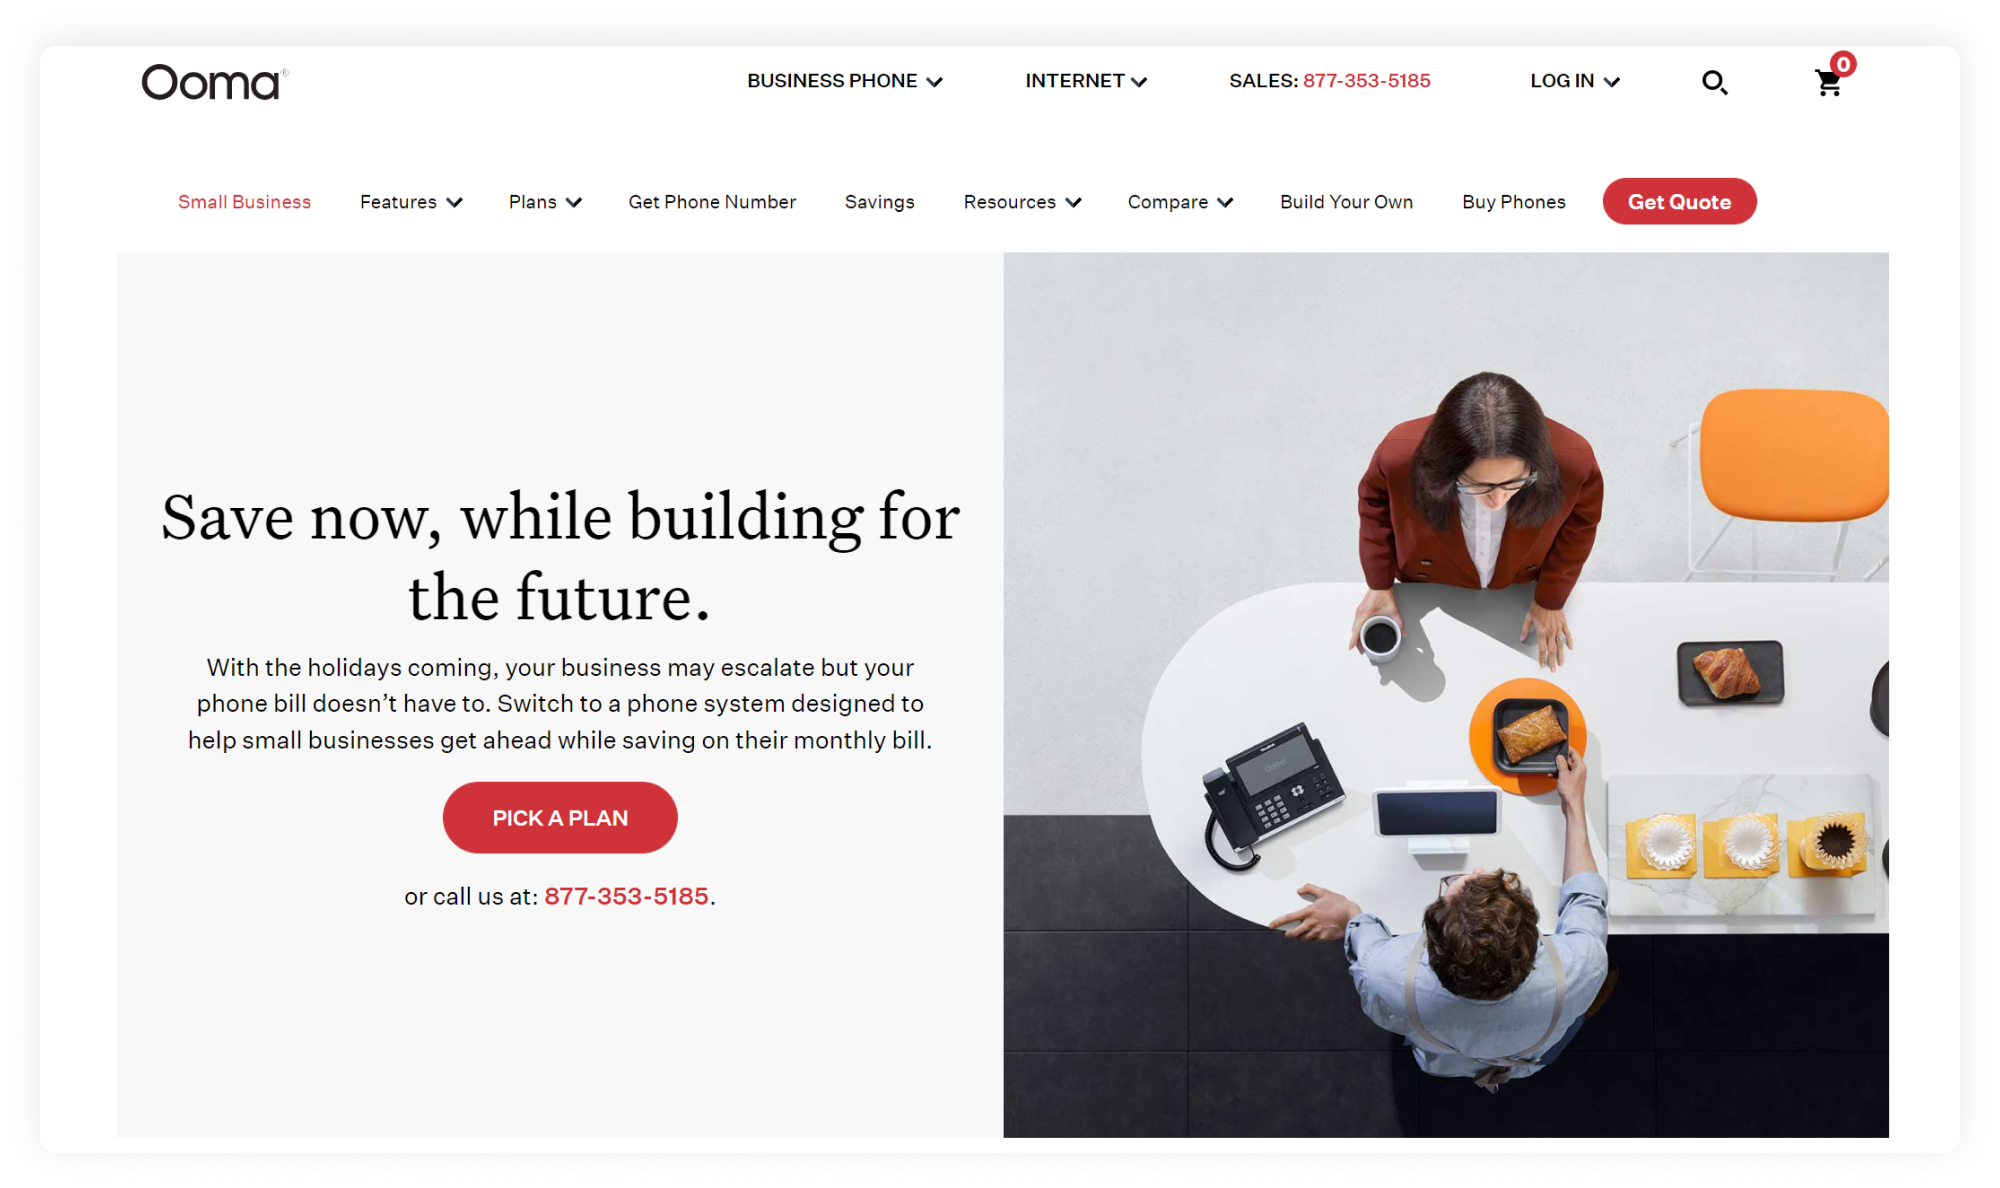Click the INTERNET dropdown arrow
The image size is (2000, 1188).
(1140, 81)
